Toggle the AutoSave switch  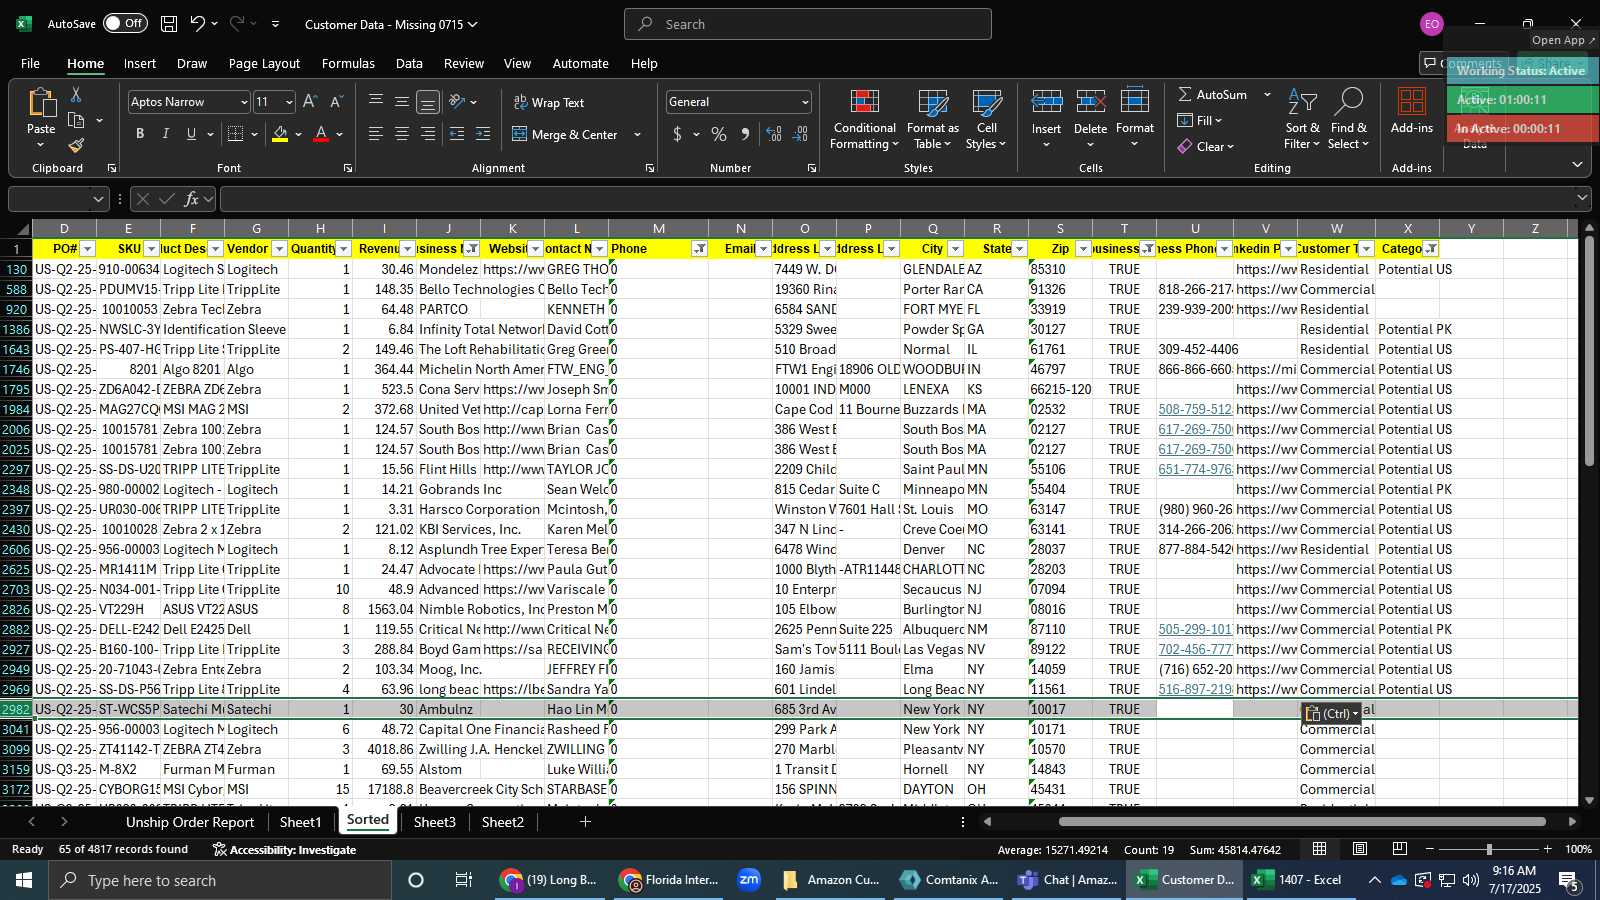(x=125, y=23)
